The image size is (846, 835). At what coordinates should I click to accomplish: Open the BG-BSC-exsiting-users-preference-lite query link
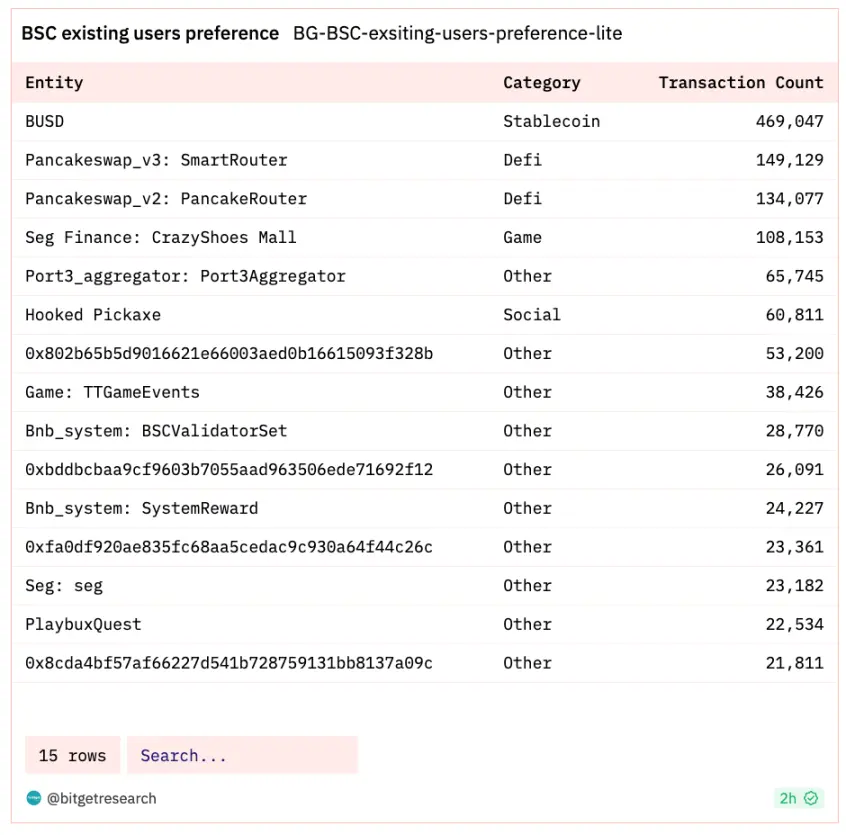457,34
